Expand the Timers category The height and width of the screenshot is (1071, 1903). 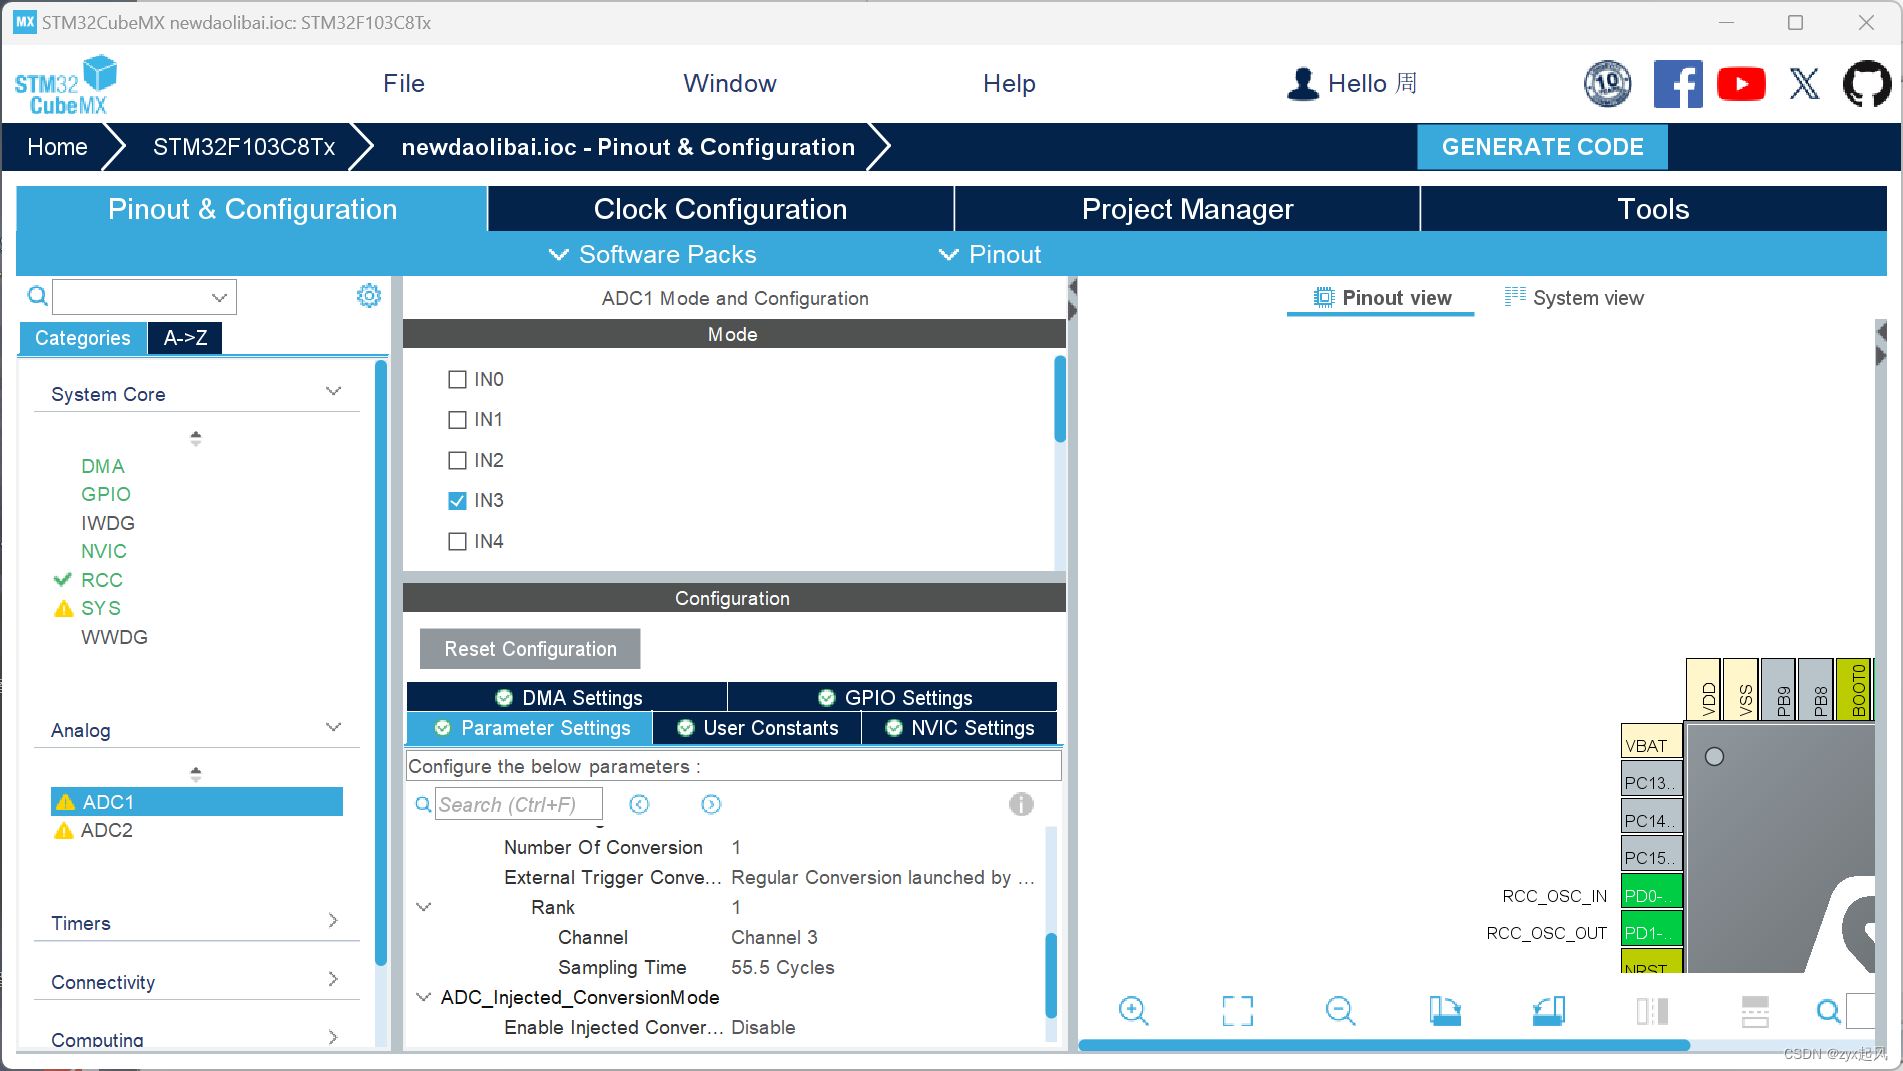[334, 920]
